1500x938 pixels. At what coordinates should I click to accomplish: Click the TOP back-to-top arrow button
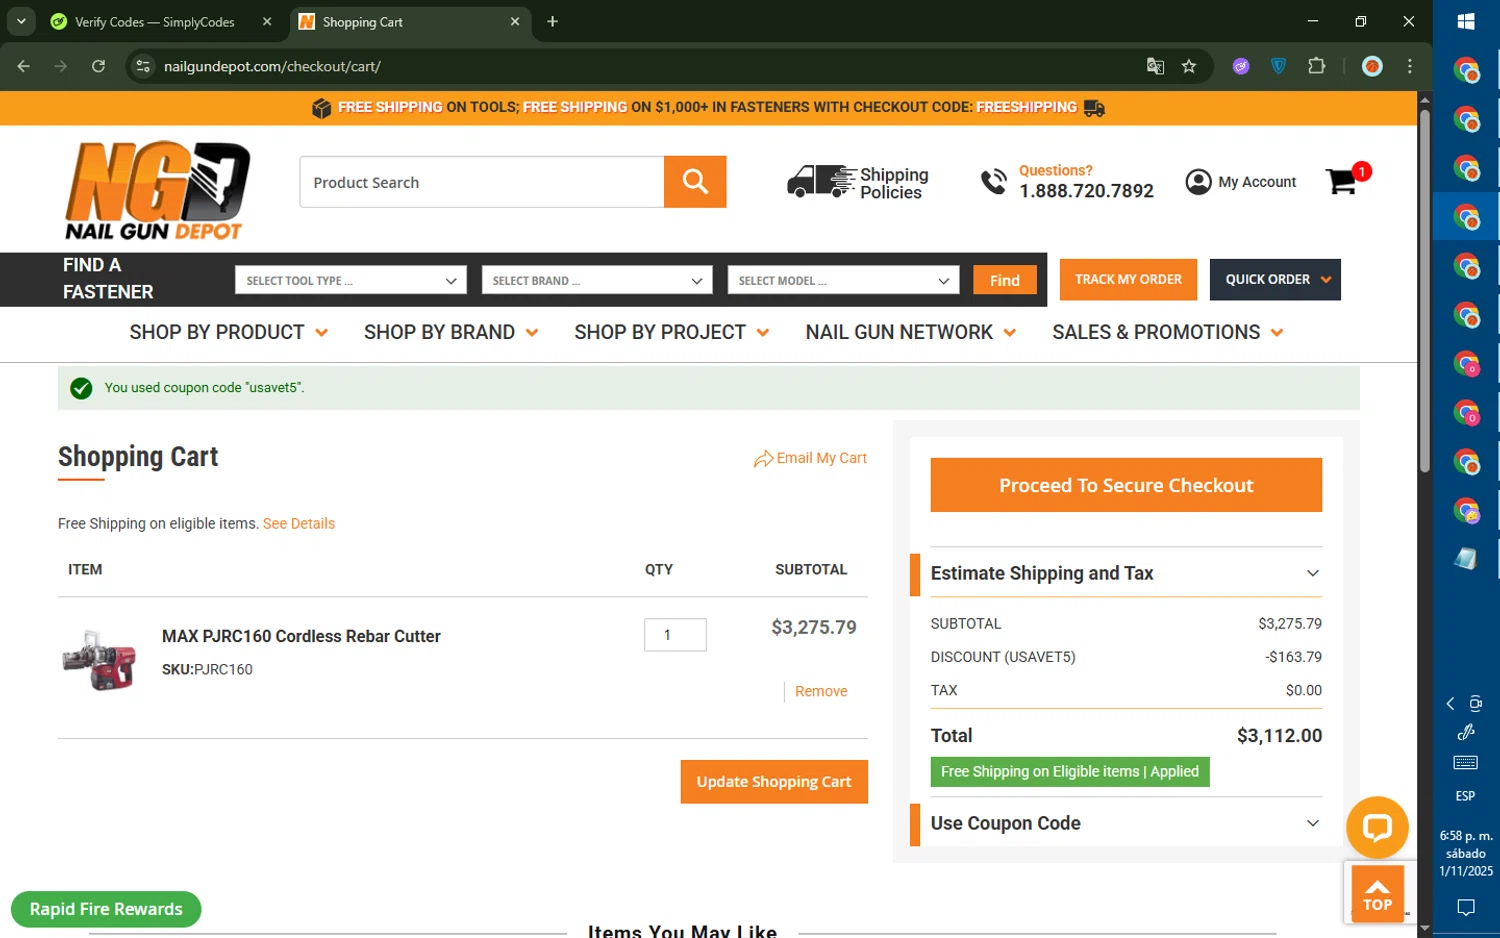pyautogui.click(x=1377, y=894)
